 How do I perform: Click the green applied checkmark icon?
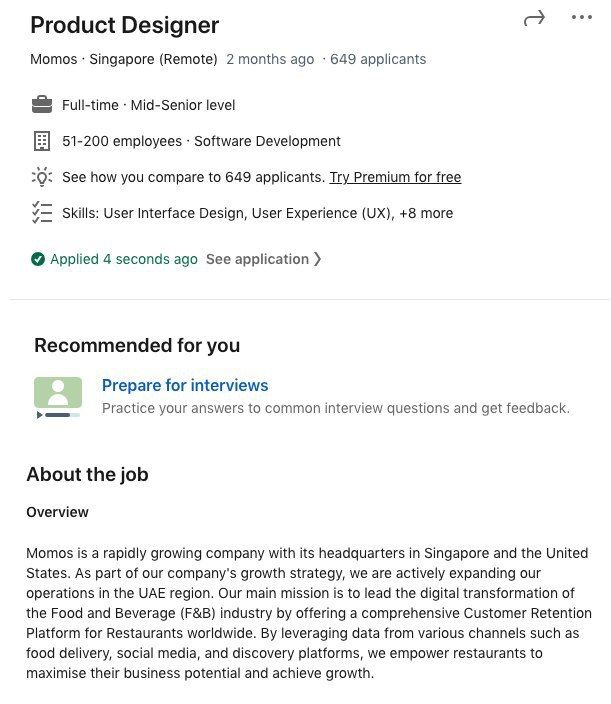pyautogui.click(x=38, y=259)
